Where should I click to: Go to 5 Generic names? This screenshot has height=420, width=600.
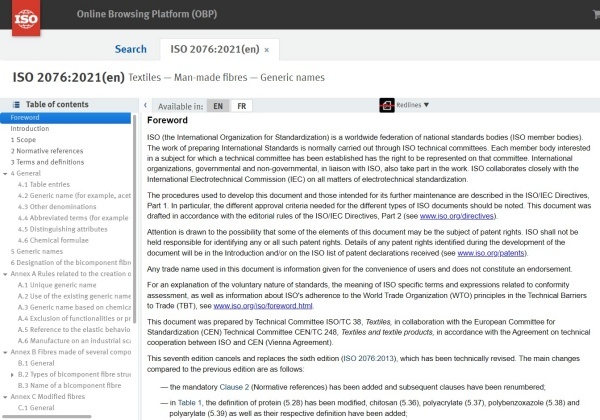(x=37, y=251)
